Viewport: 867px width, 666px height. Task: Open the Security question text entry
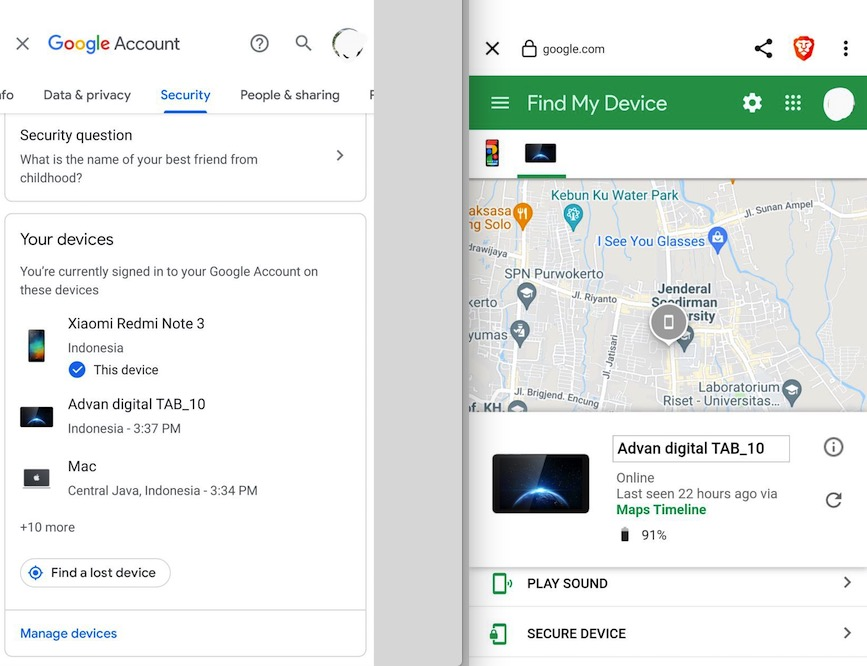185,157
